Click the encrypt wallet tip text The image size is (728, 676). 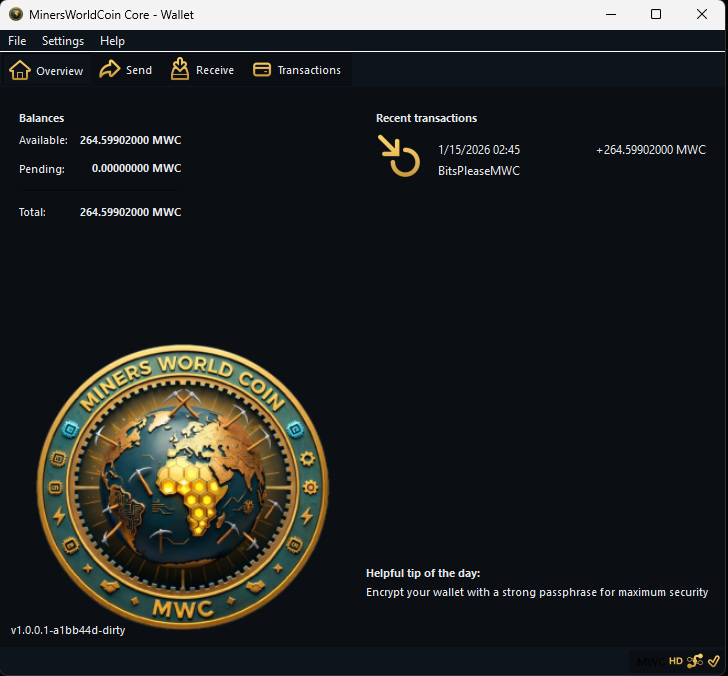pyautogui.click(x=537, y=592)
